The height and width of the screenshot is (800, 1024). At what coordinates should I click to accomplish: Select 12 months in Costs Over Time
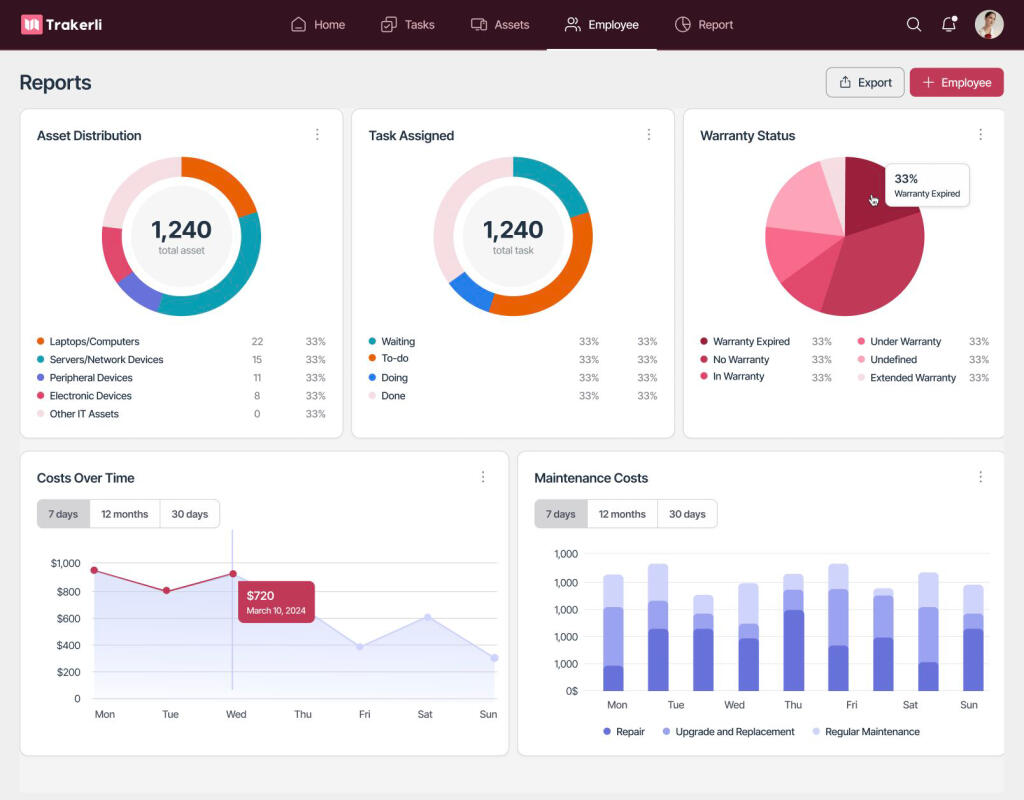click(124, 514)
